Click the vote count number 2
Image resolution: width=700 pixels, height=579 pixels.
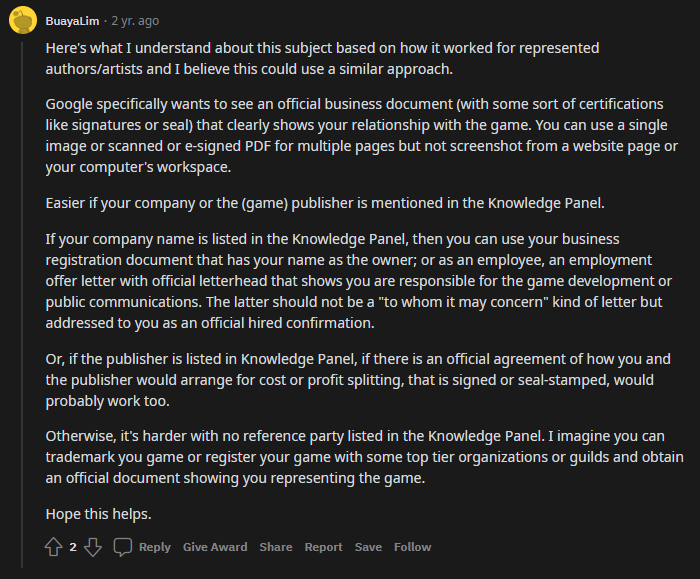(73, 547)
